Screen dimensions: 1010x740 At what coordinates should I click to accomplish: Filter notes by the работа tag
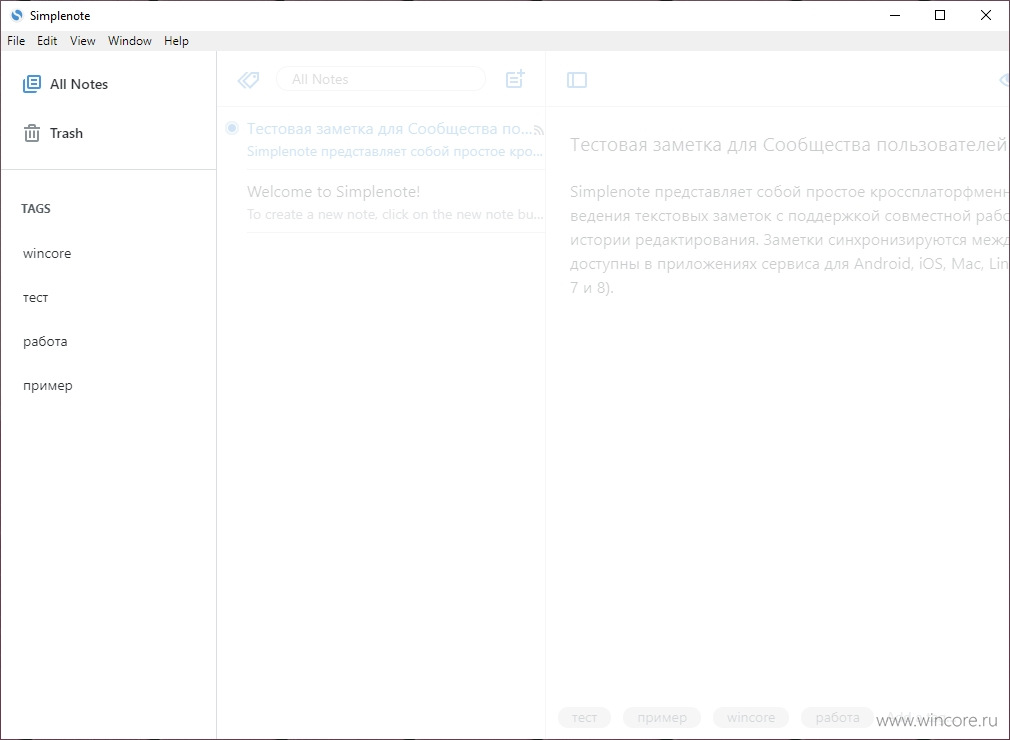(x=45, y=341)
